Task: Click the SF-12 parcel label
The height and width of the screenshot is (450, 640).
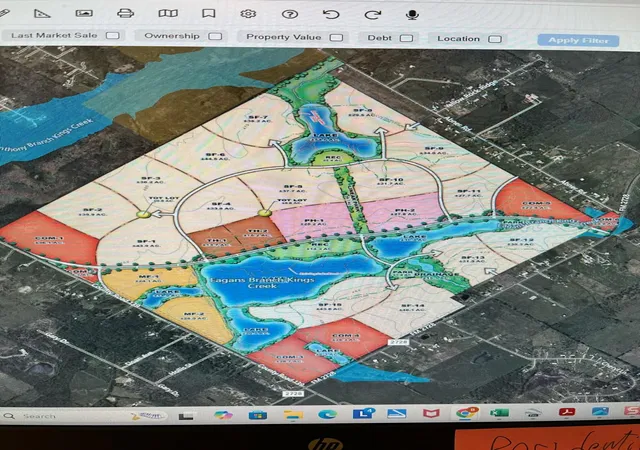Action: click(x=520, y=242)
